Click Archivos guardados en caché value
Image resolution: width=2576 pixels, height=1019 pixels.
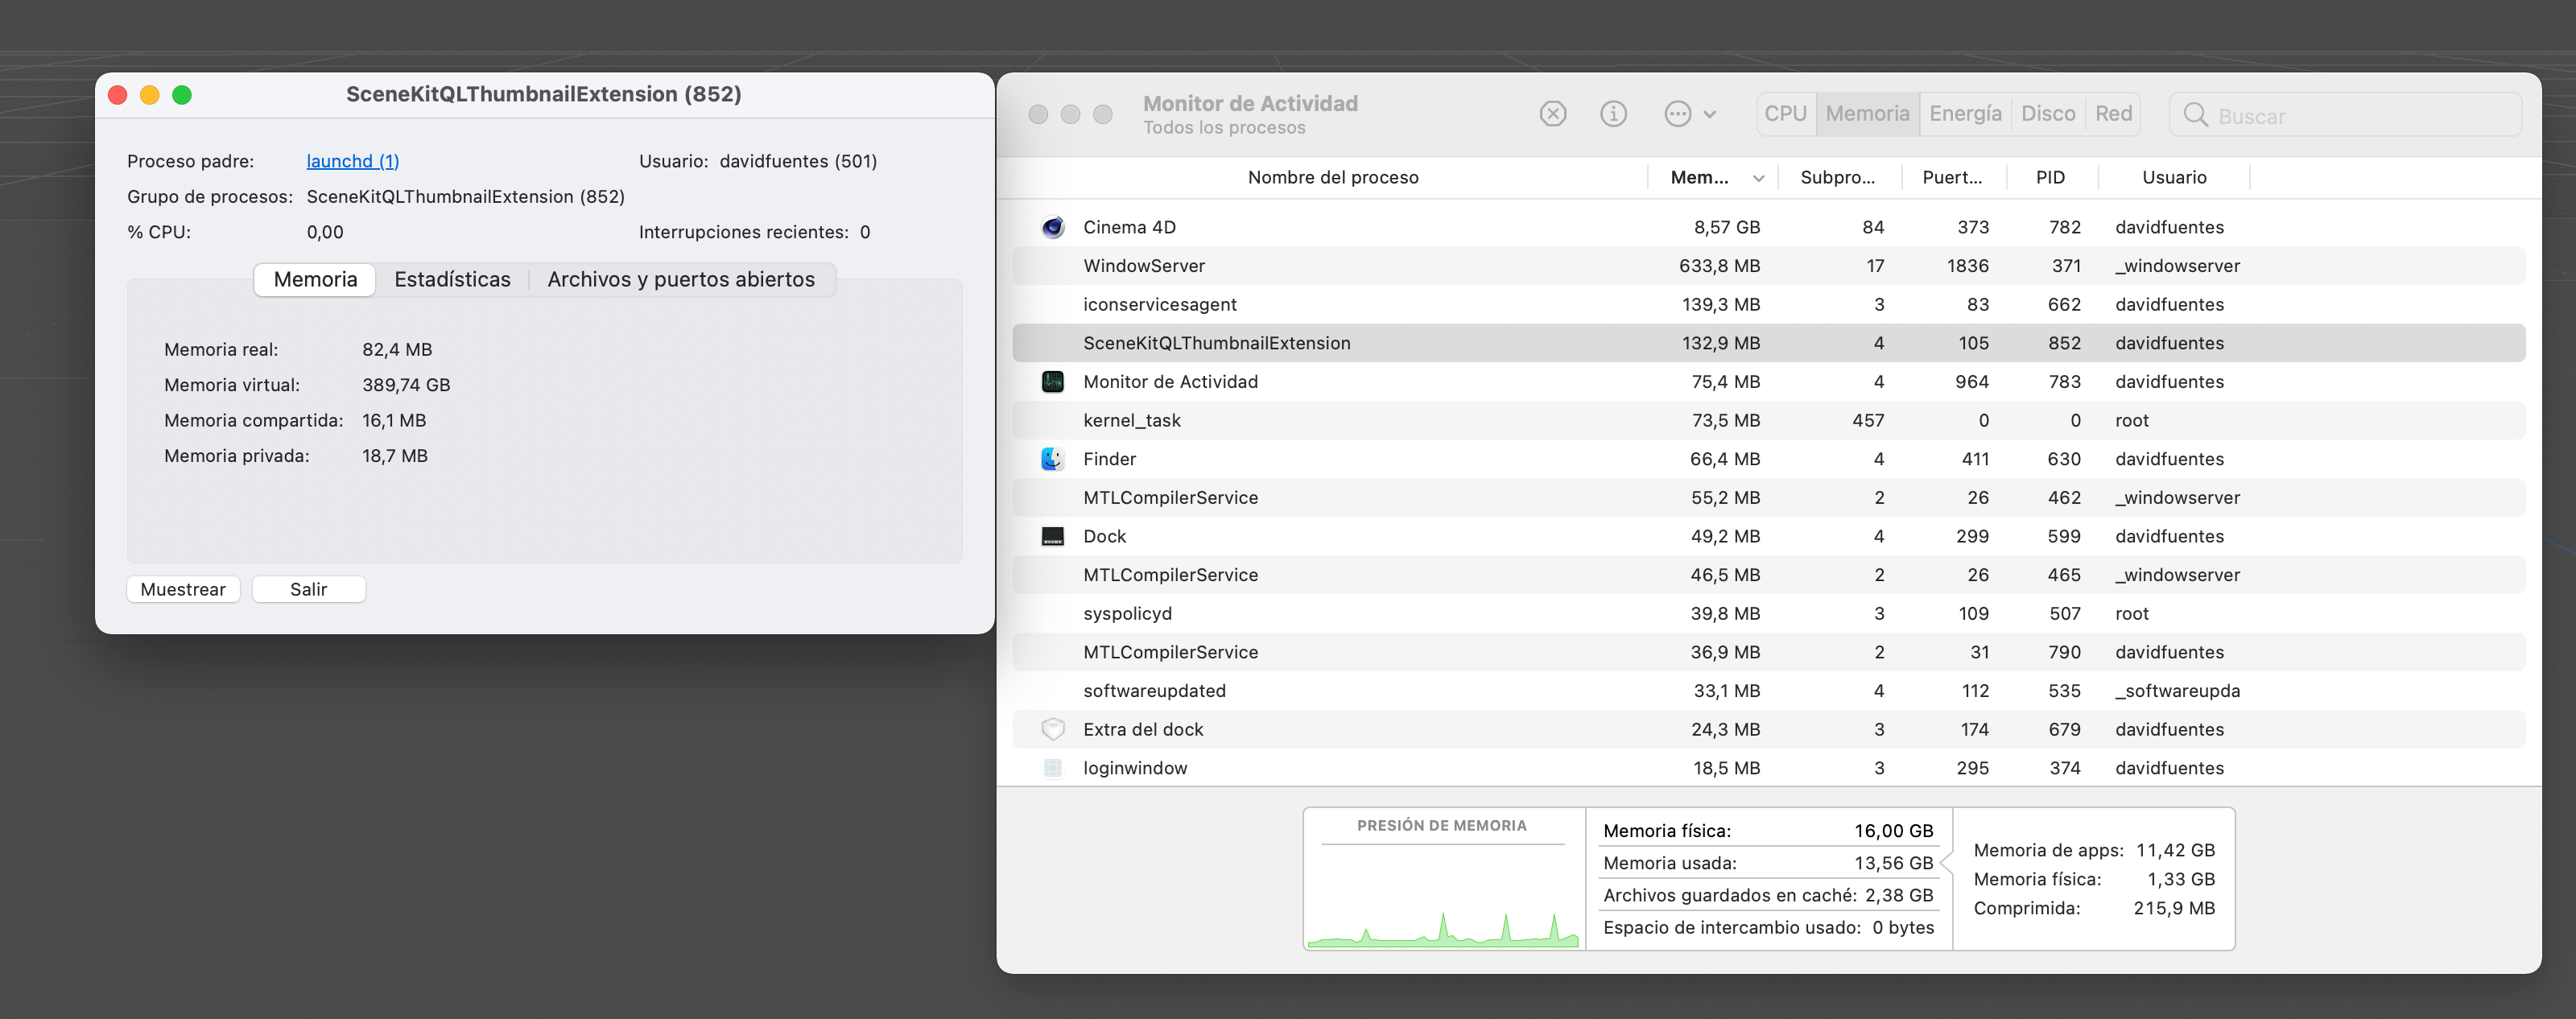tap(1898, 895)
